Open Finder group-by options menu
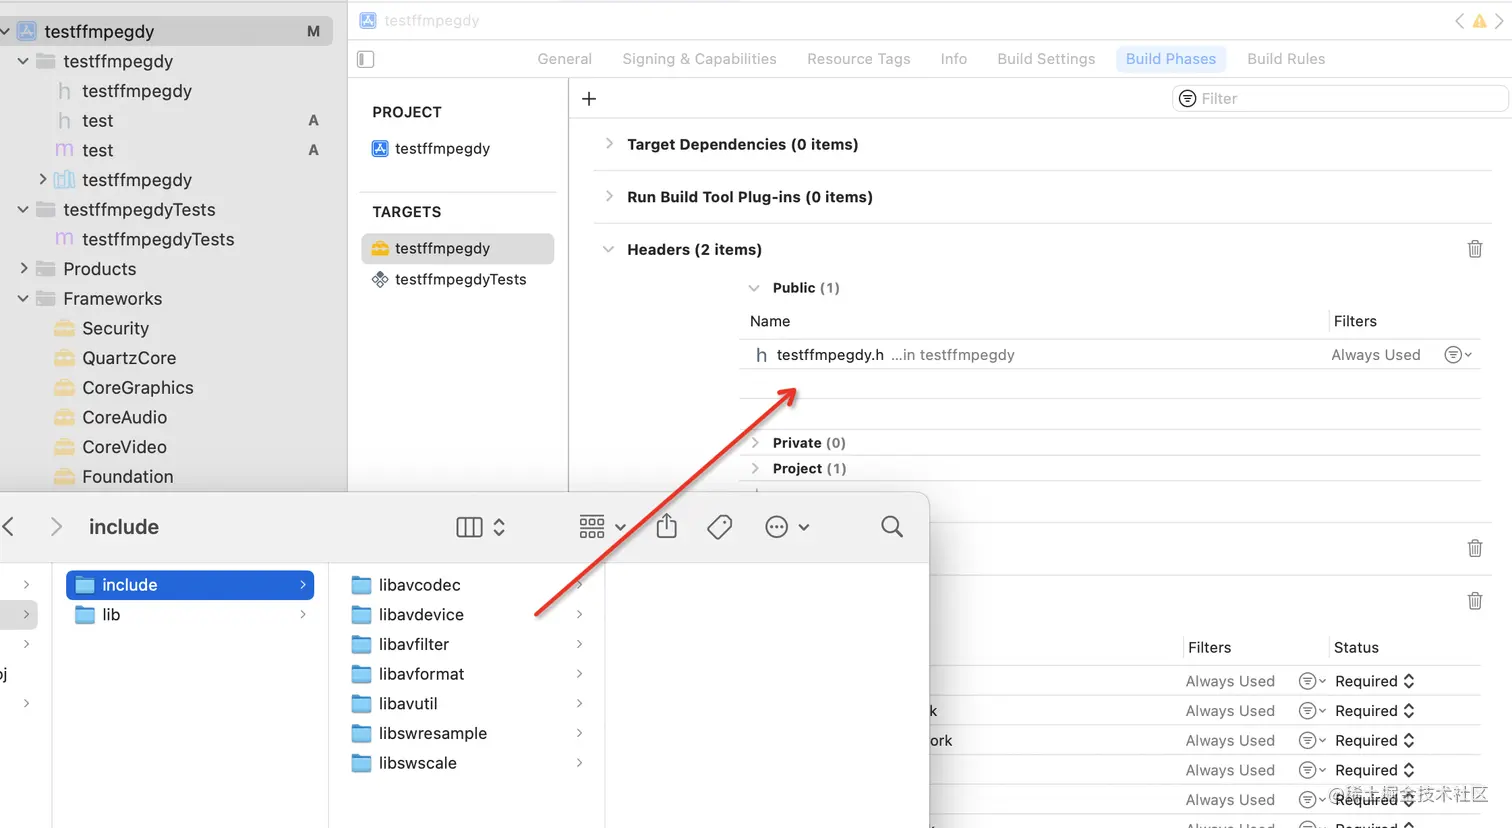The height and width of the screenshot is (828, 1512). click(x=603, y=527)
